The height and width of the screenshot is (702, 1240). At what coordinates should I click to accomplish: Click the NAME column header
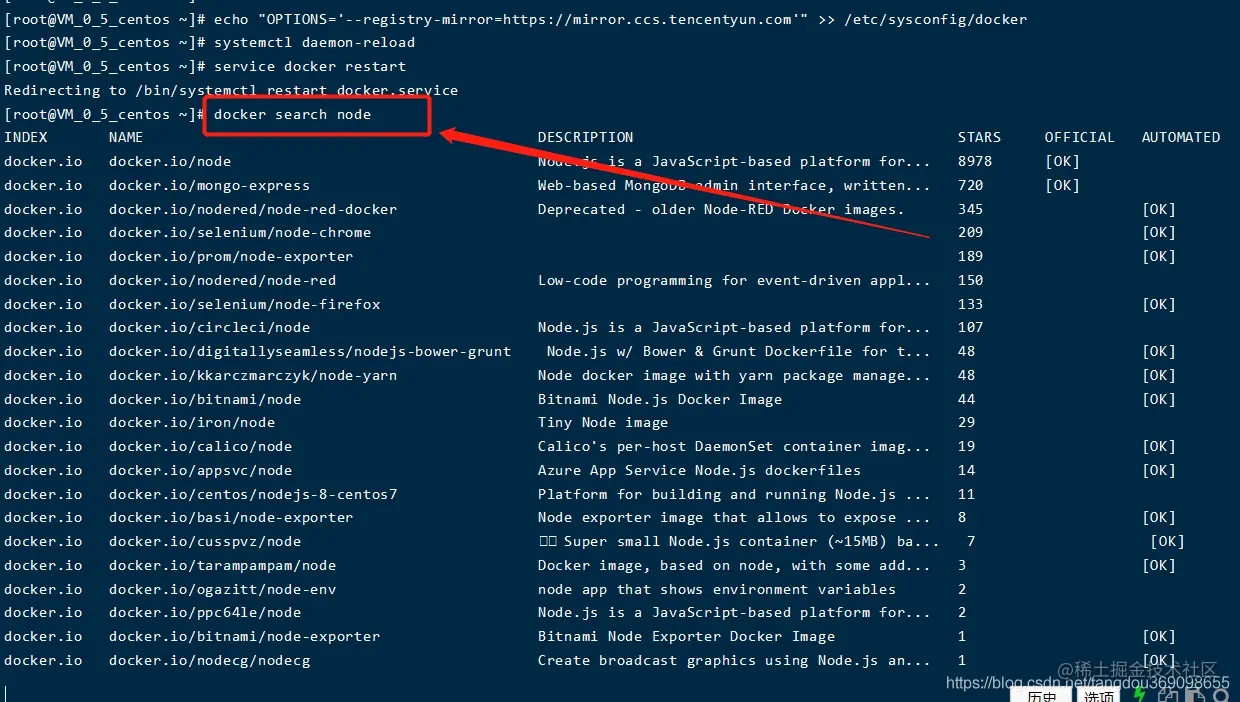pos(126,138)
